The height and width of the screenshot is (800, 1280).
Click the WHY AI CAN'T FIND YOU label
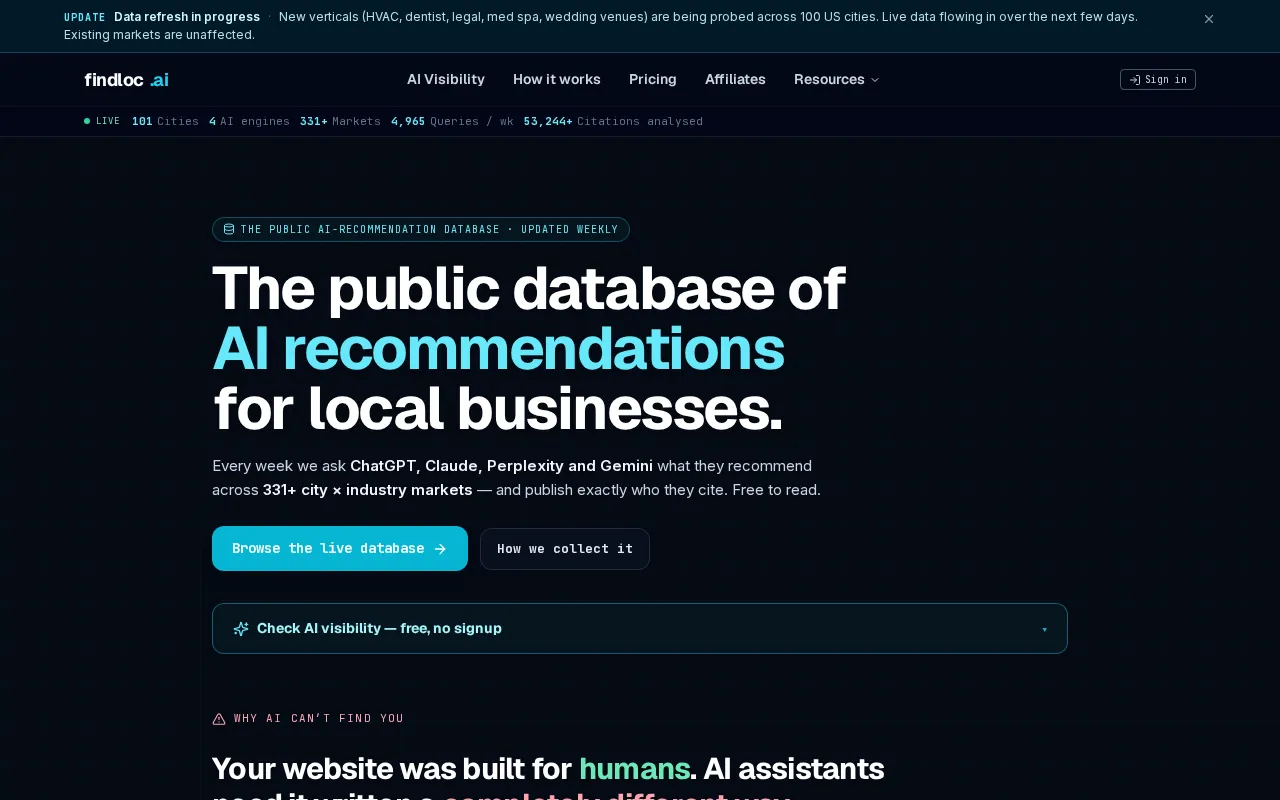(319, 718)
